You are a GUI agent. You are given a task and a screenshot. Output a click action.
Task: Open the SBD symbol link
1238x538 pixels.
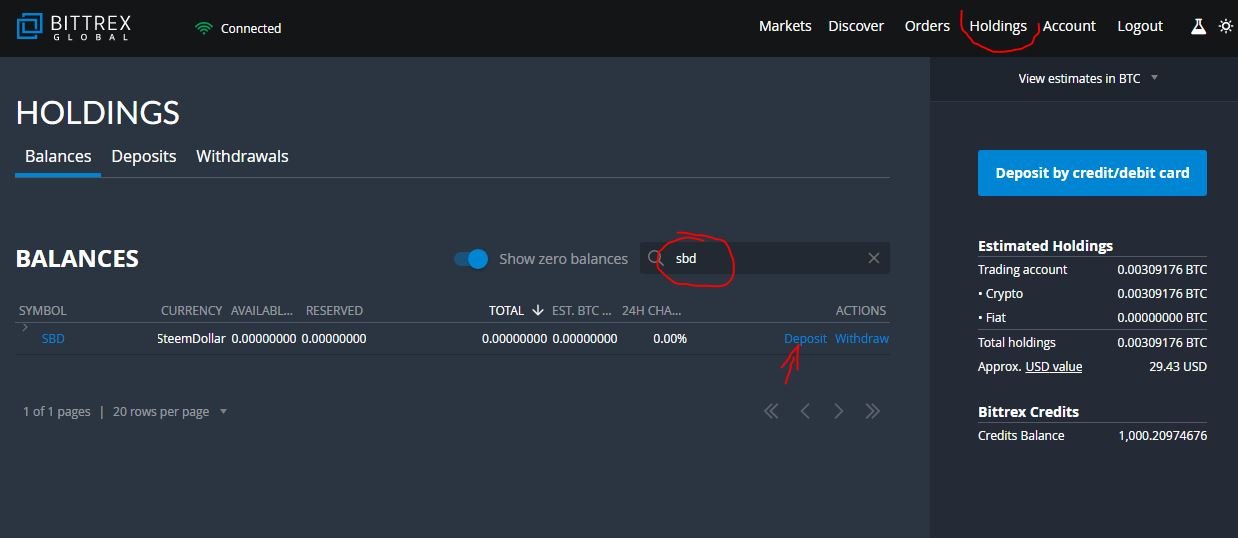pyautogui.click(x=53, y=338)
